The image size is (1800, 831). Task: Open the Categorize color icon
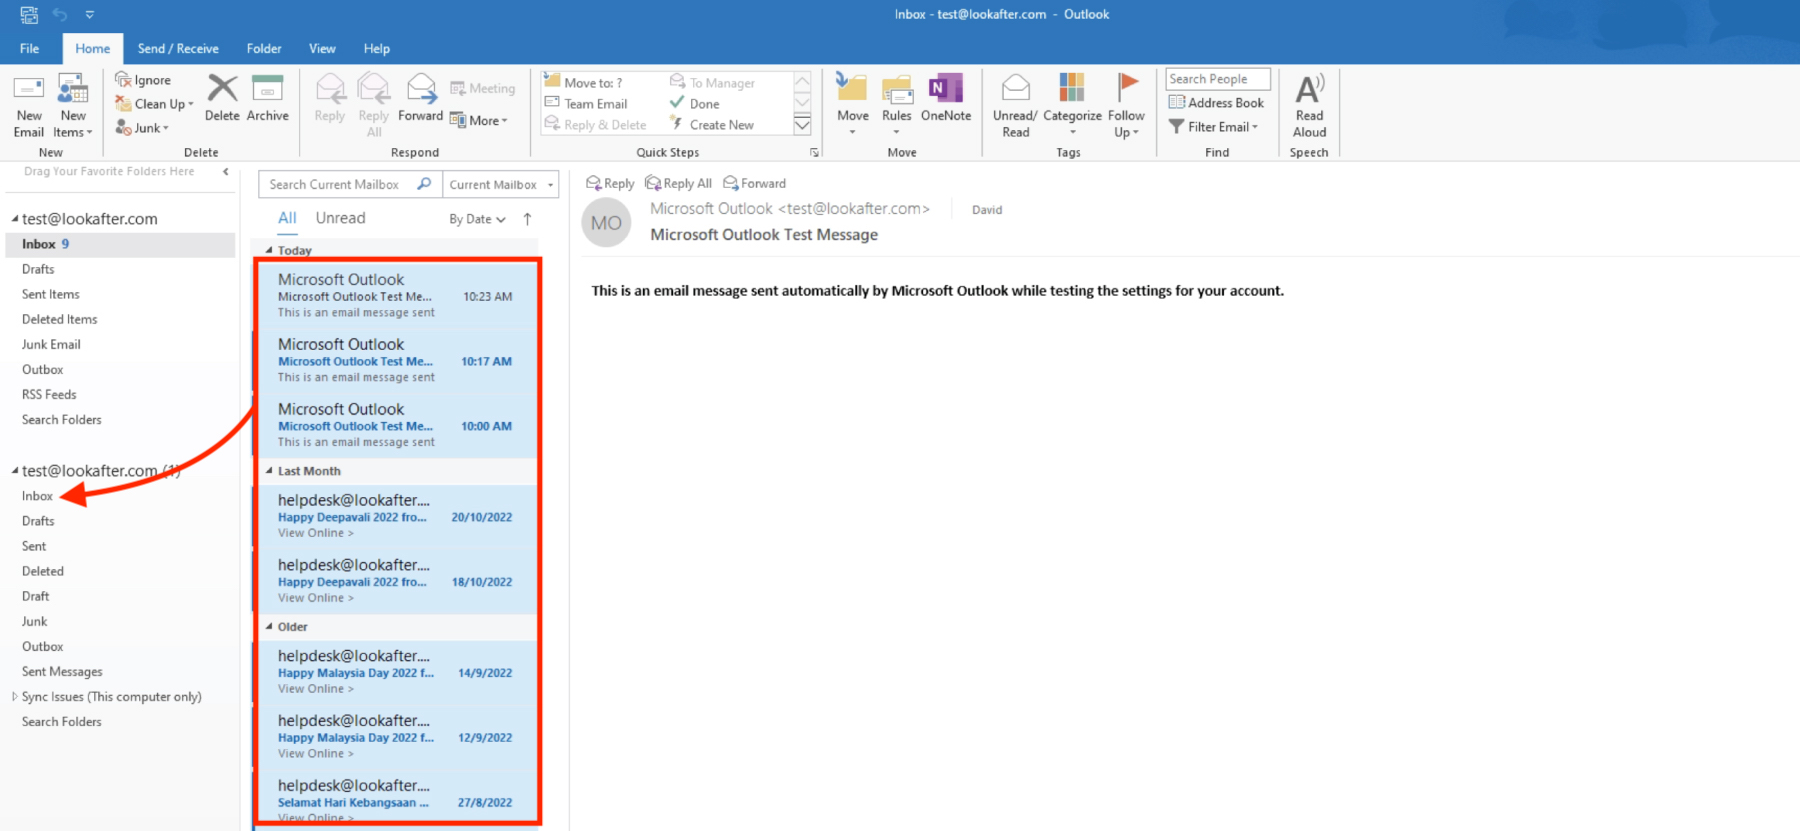point(1072,88)
